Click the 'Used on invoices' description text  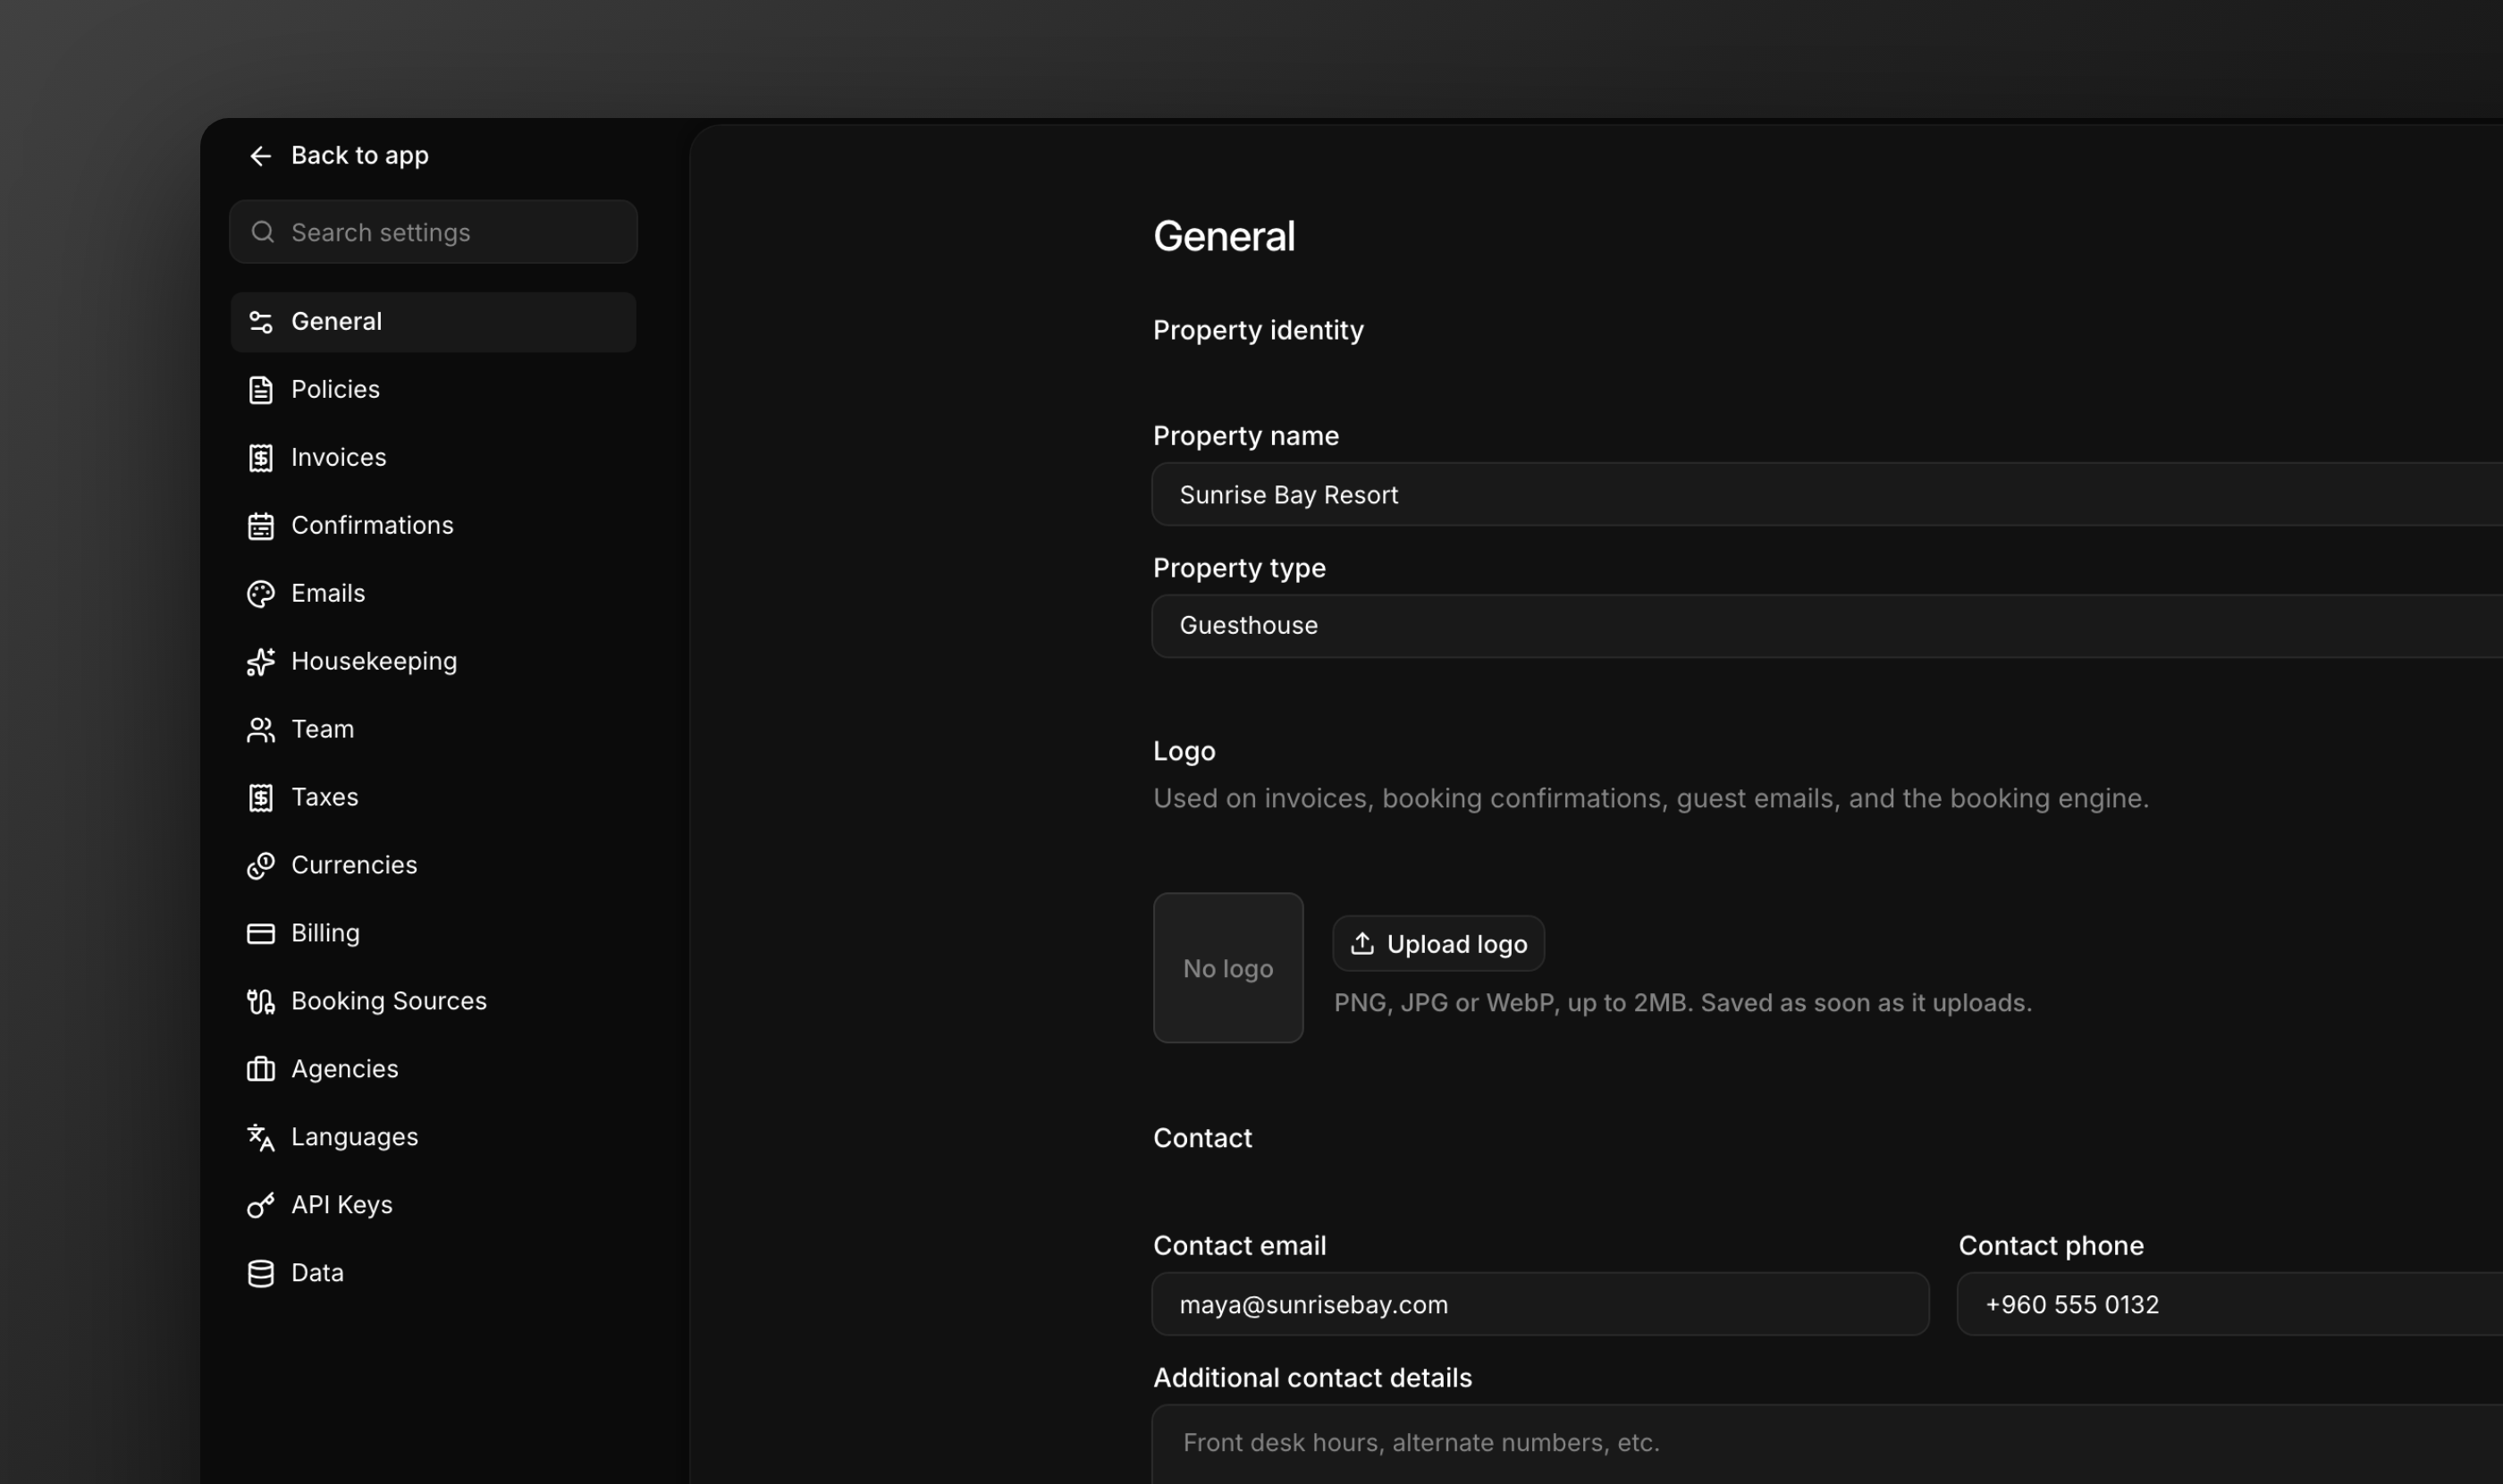pos(1651,799)
